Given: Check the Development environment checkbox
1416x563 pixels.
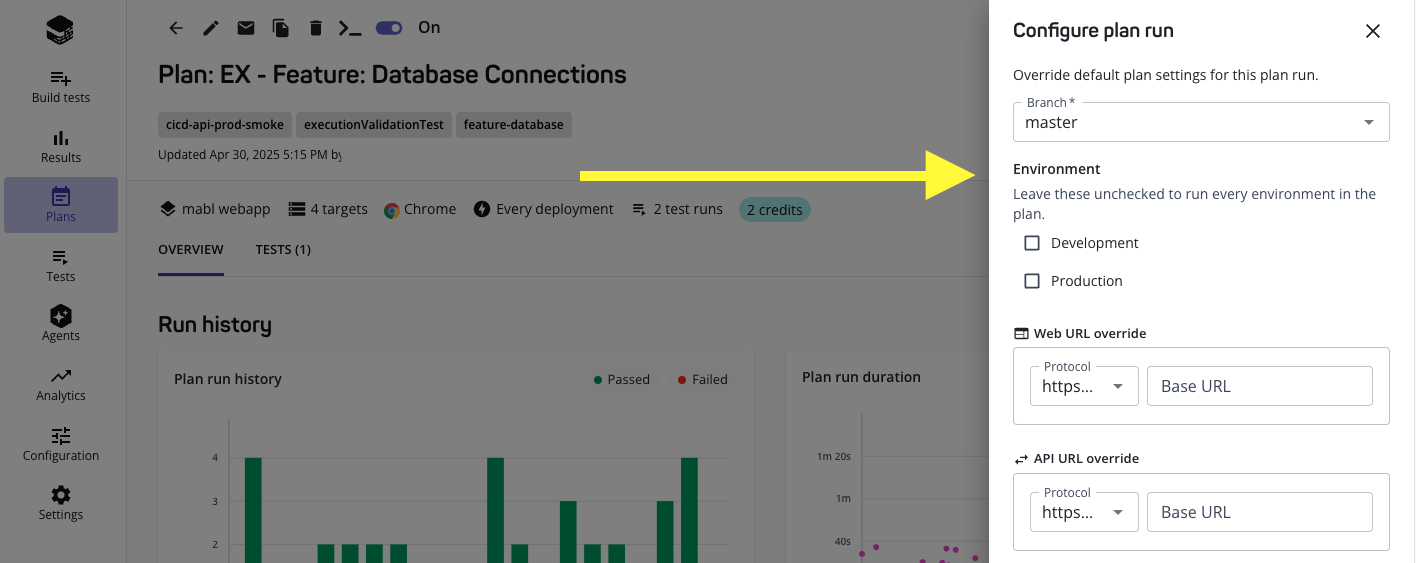Looking at the screenshot, I should tap(1032, 243).
